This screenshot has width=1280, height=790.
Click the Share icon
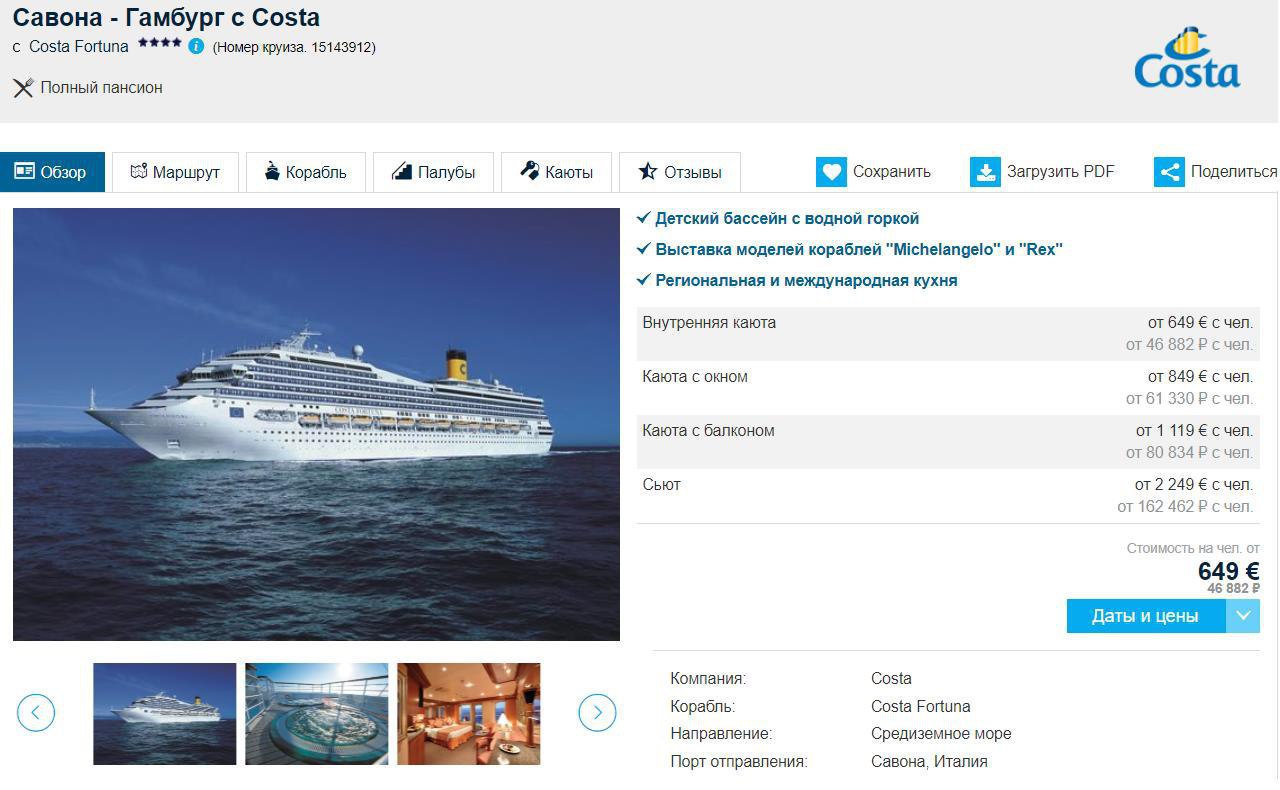1169,172
